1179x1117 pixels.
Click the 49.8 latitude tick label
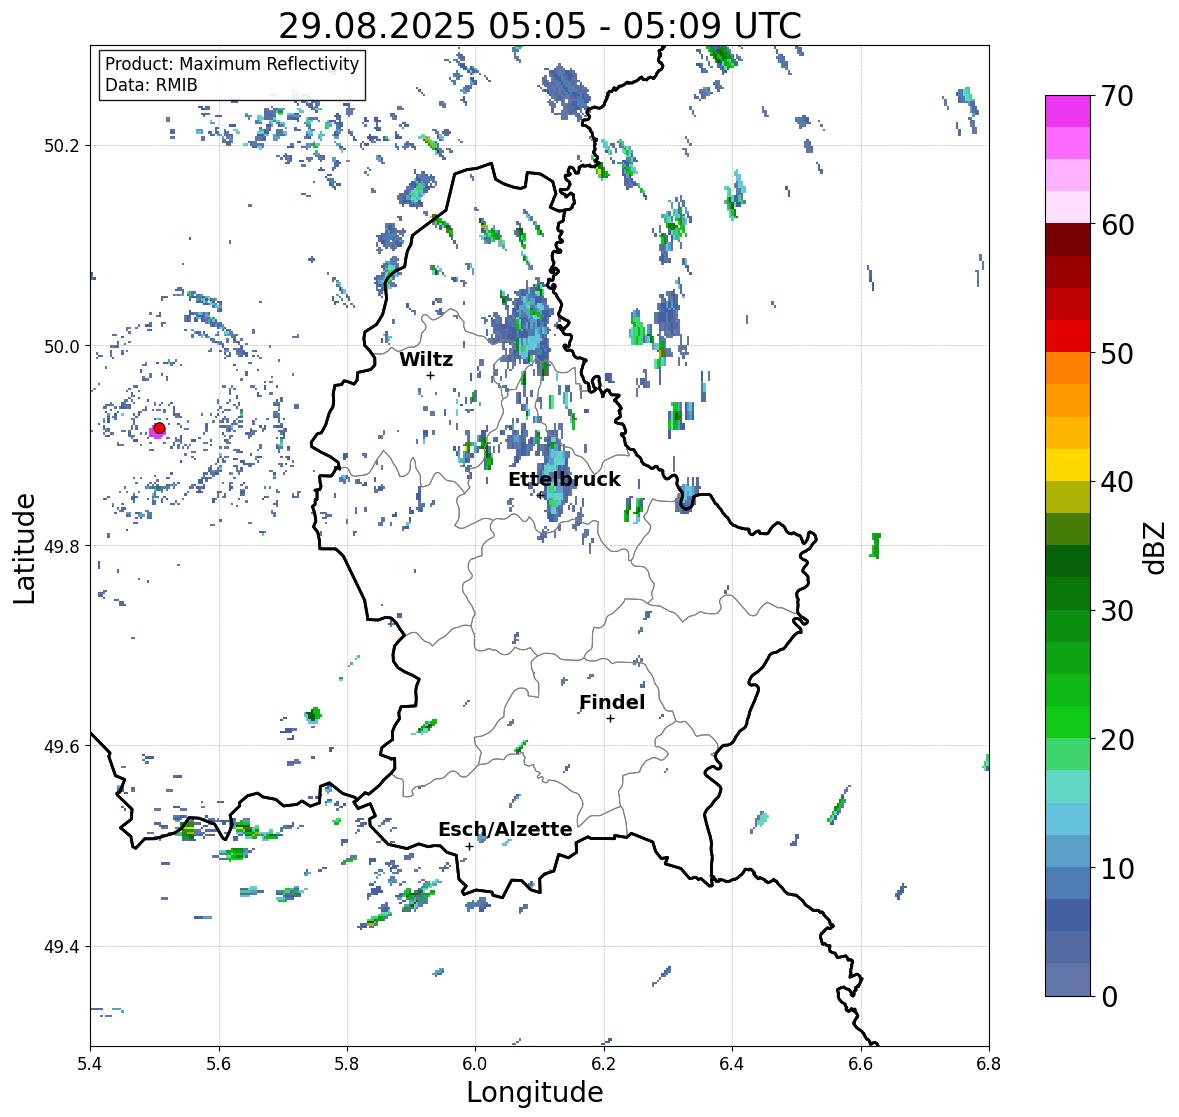click(62, 546)
